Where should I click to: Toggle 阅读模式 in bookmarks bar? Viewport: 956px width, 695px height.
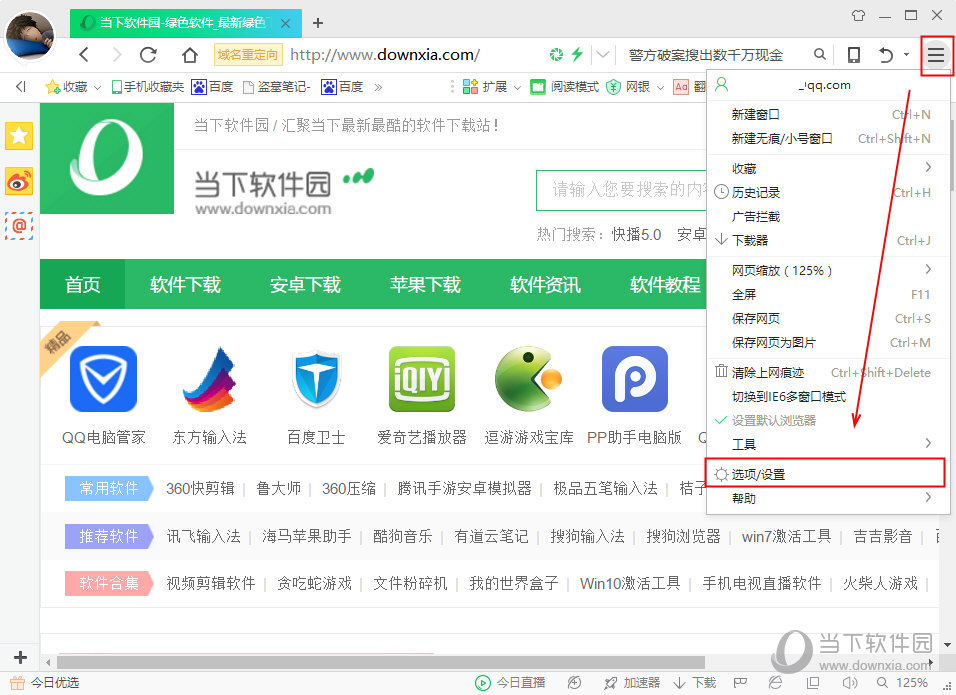(565, 87)
